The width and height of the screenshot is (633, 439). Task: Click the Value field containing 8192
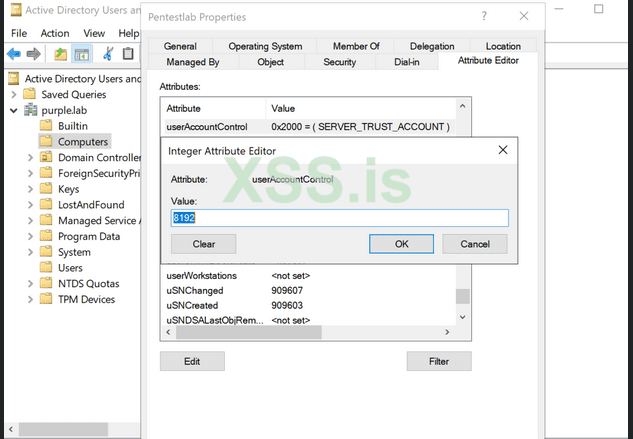pyautogui.click(x=340, y=218)
